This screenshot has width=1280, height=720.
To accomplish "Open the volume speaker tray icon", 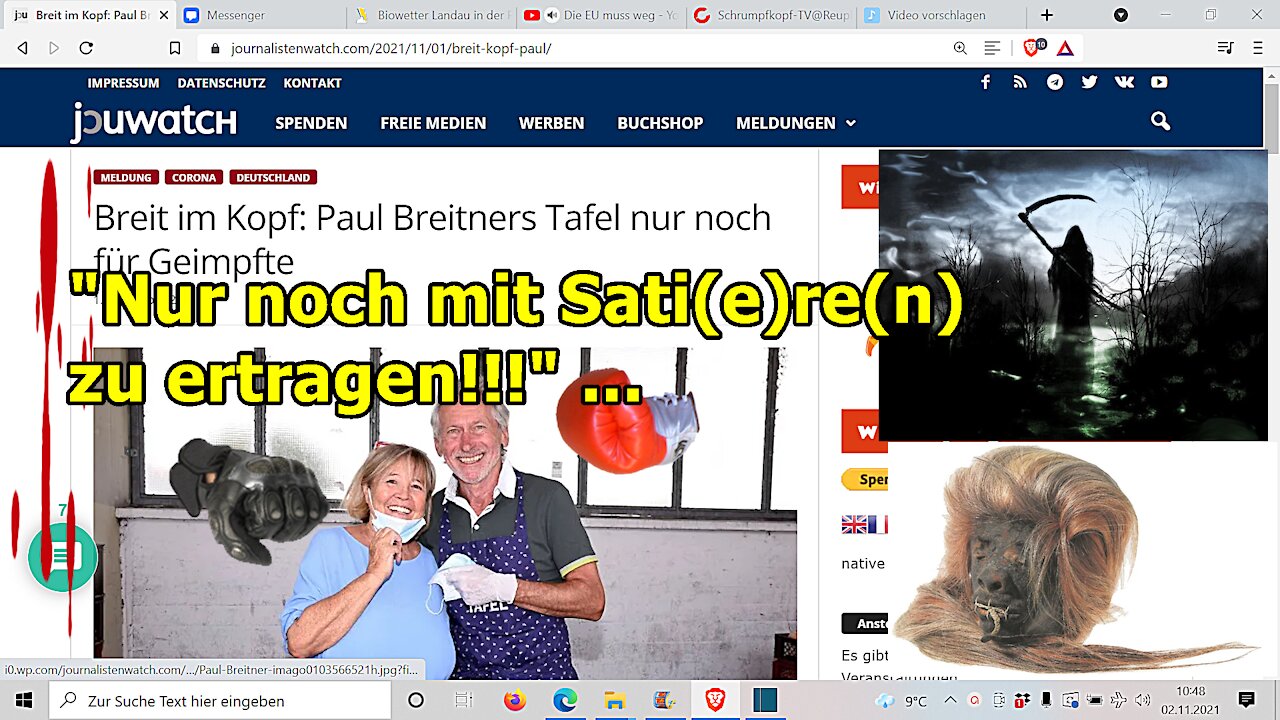I will click(x=1143, y=700).
